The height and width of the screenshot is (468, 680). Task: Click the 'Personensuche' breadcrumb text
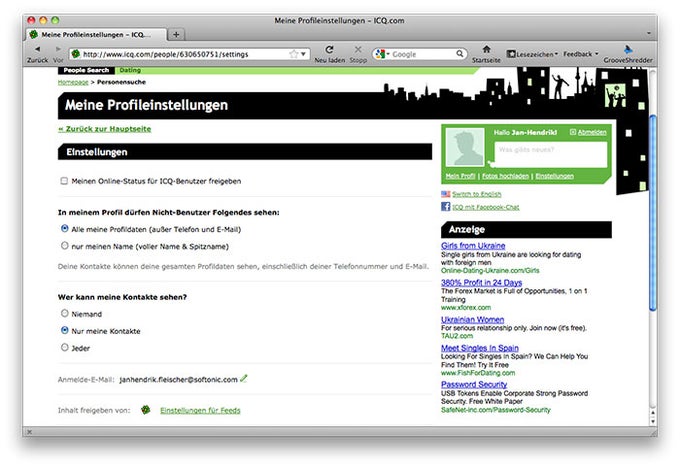point(121,82)
